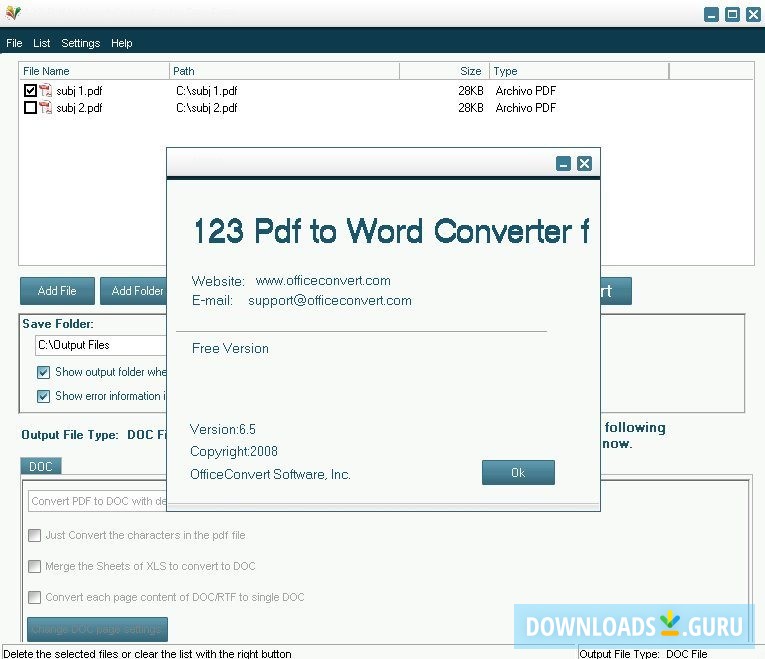Screen dimensions: 765x659
Task: Minimize the About dialog
Action: click(x=564, y=163)
